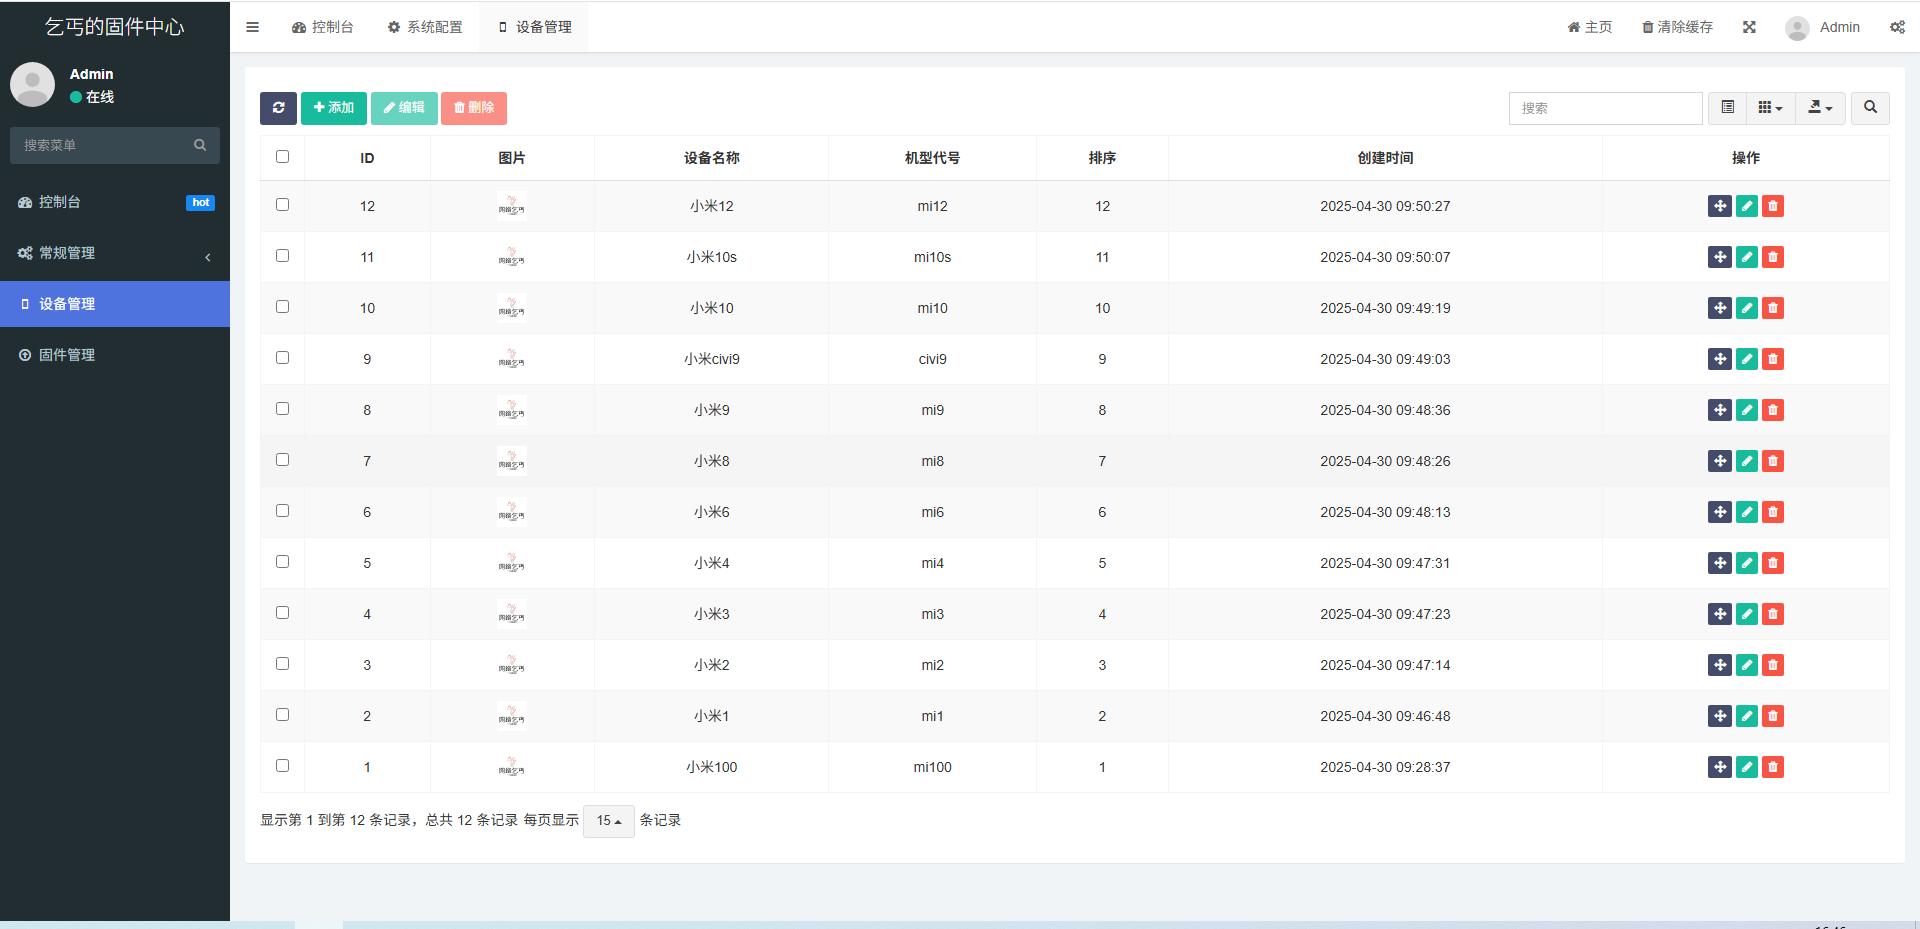Image resolution: width=1920 pixels, height=929 pixels.
Task: Open the settings gears icon at top right
Action: click(1897, 27)
